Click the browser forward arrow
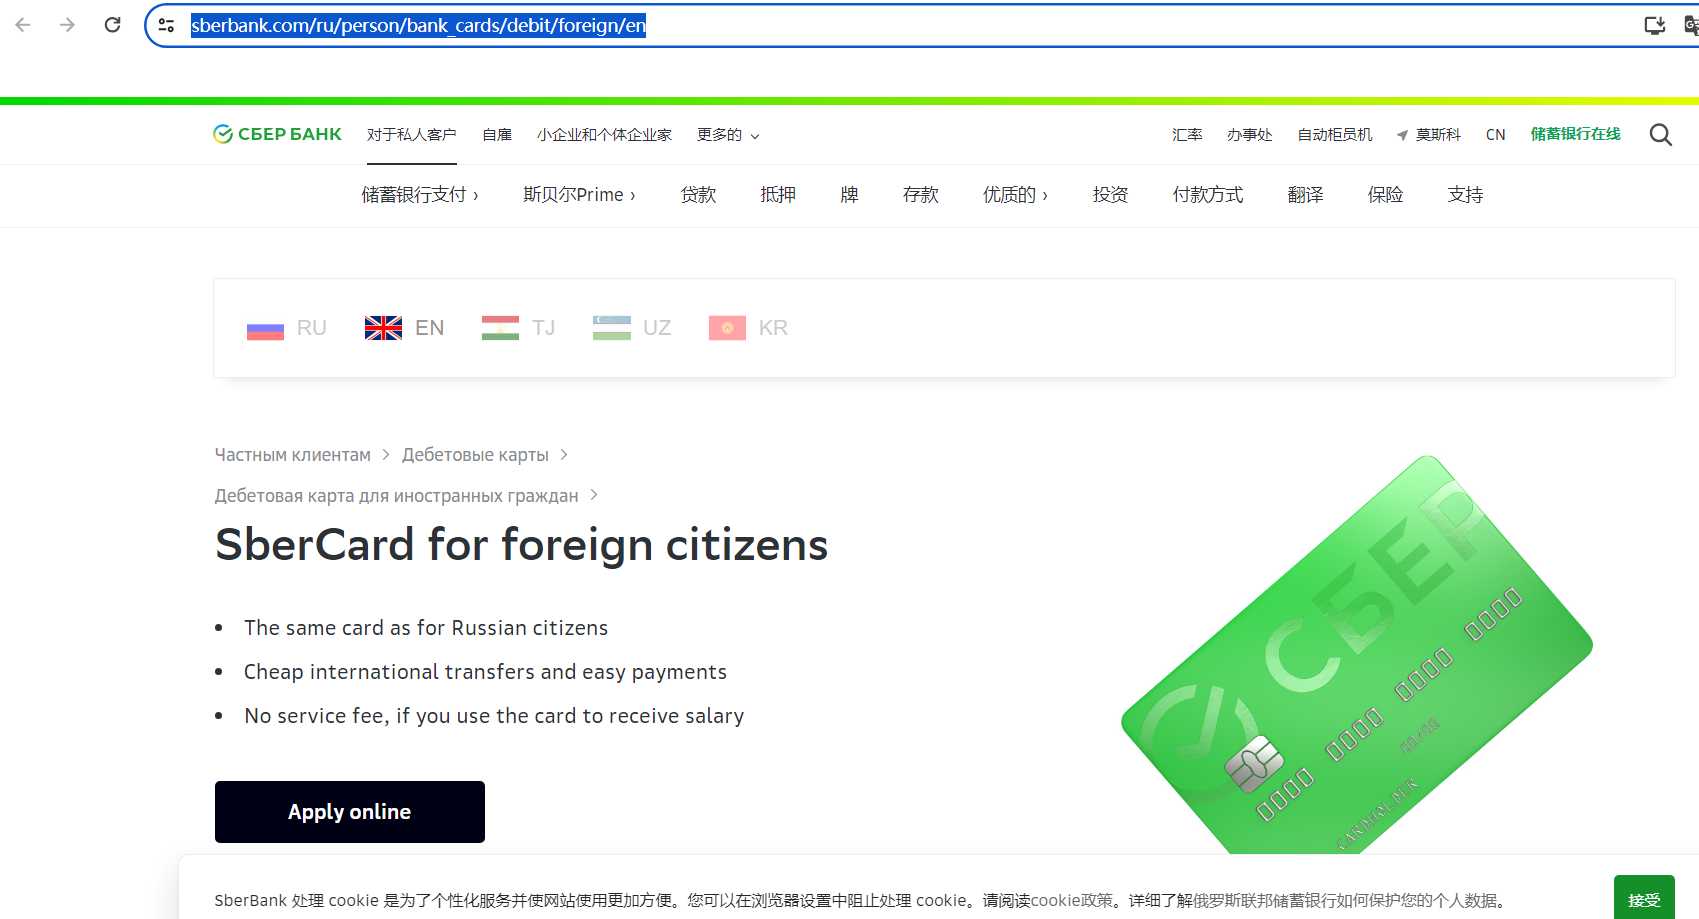This screenshot has width=1699, height=919. [67, 25]
